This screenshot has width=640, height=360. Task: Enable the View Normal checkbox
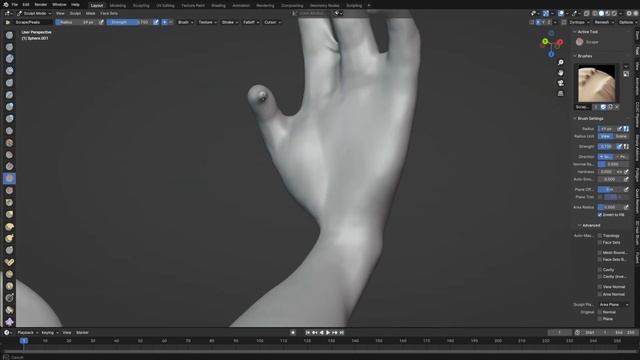tap(600, 287)
